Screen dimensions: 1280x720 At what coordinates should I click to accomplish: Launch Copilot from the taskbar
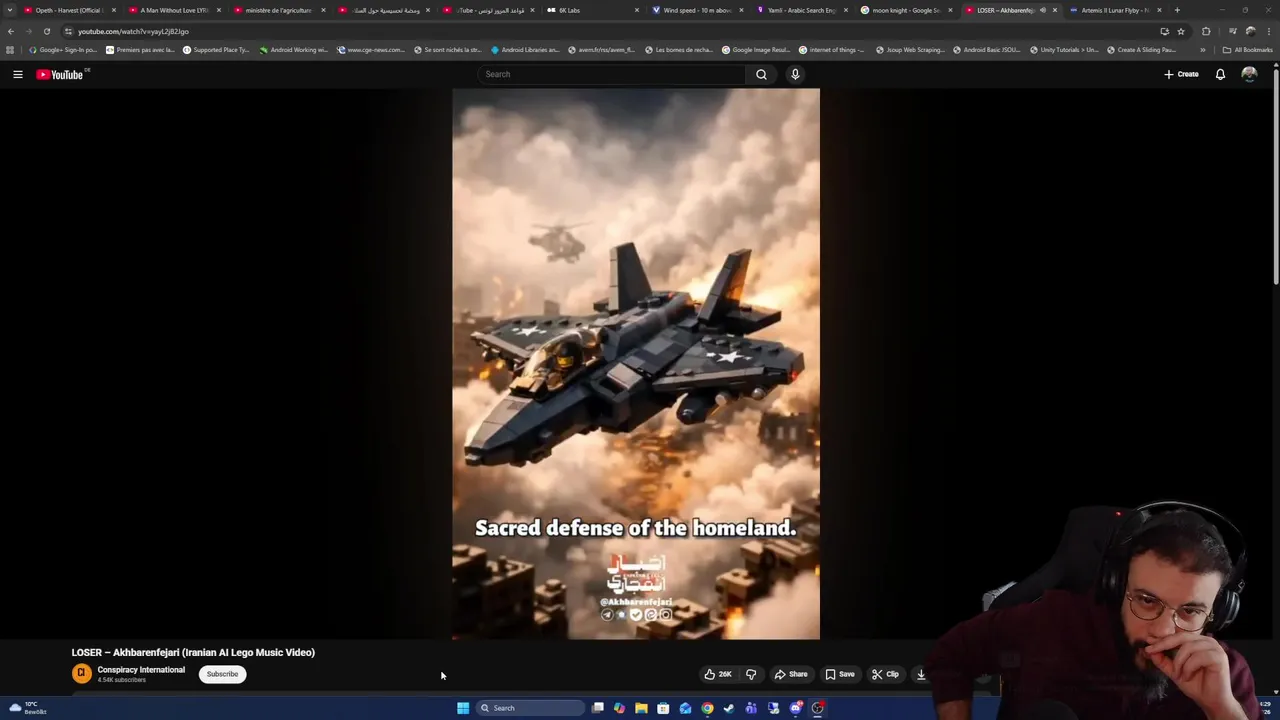pyautogui.click(x=620, y=708)
